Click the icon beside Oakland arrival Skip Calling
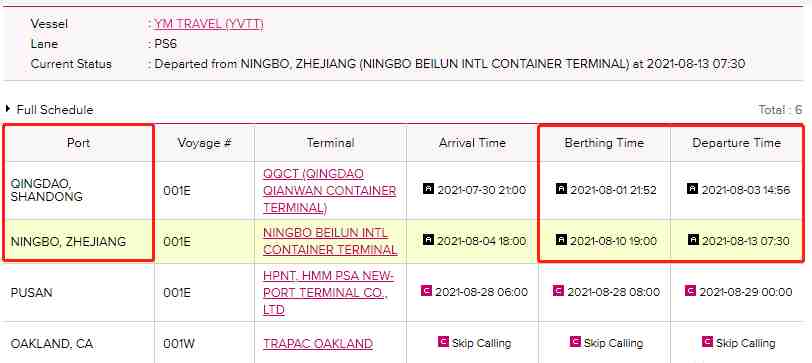The image size is (812, 363). click(x=443, y=342)
